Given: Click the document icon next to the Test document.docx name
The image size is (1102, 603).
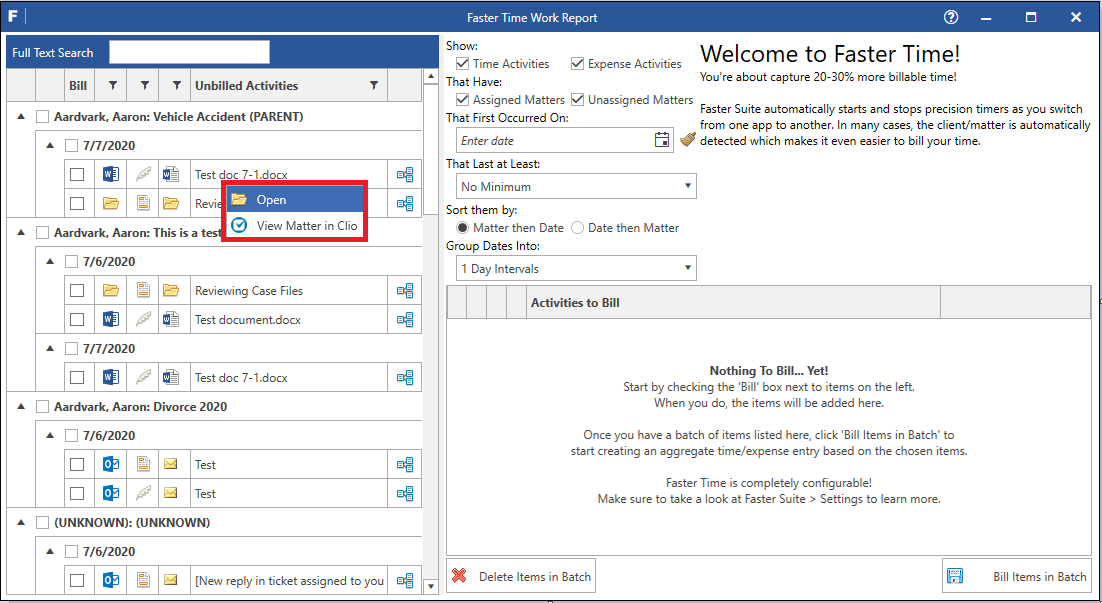Looking at the screenshot, I should tap(171, 320).
